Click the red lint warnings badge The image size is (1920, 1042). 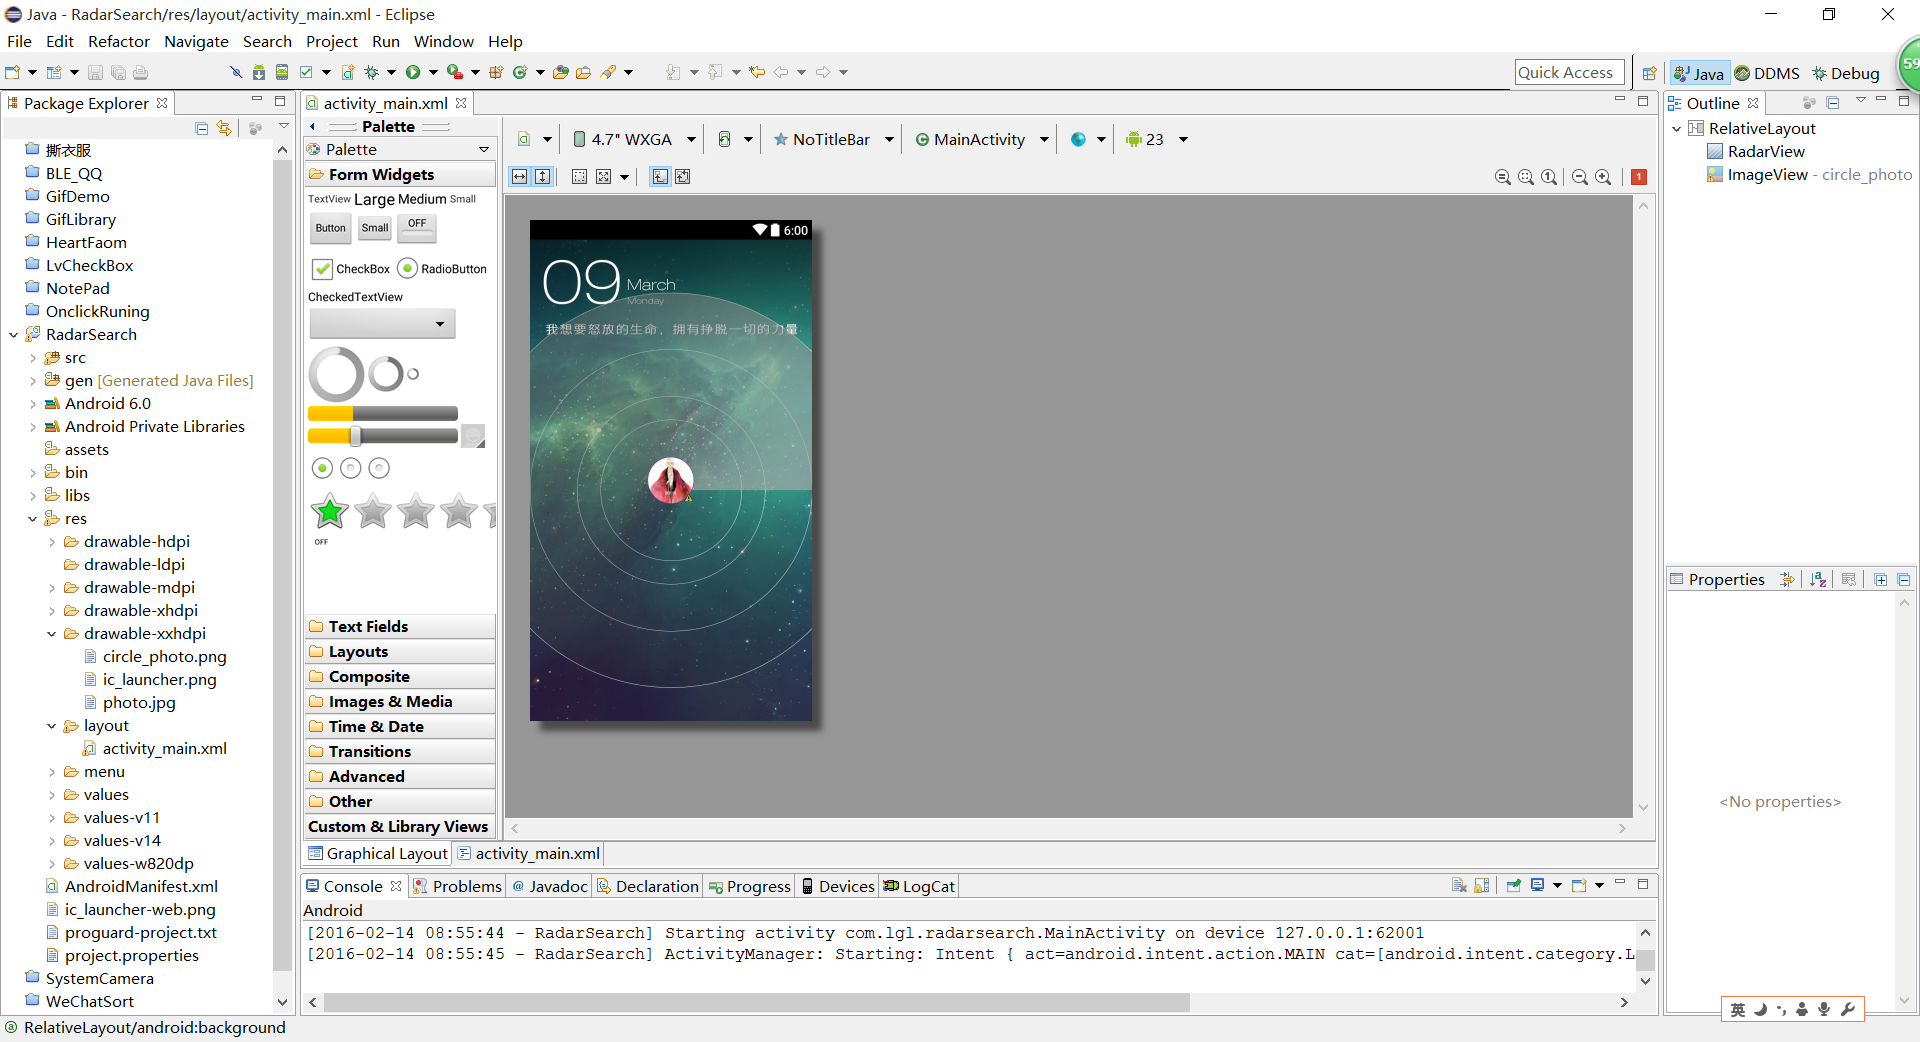point(1639,177)
